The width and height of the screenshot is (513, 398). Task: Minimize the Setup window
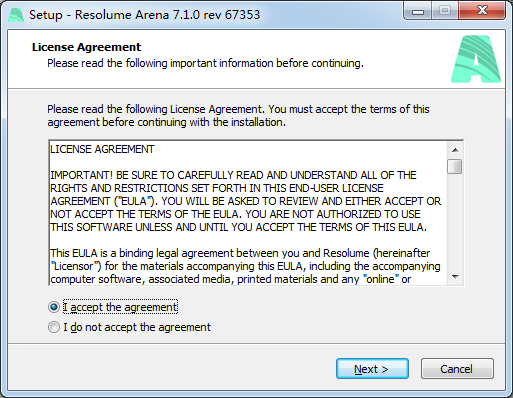pos(418,11)
